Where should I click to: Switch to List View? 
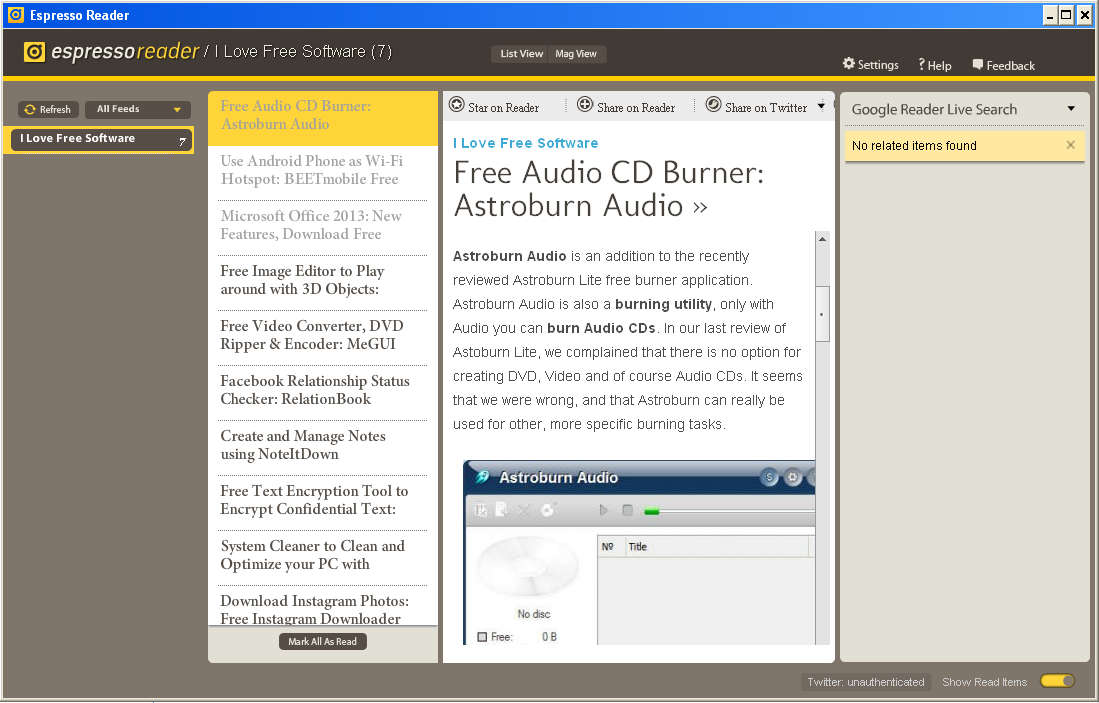(521, 54)
